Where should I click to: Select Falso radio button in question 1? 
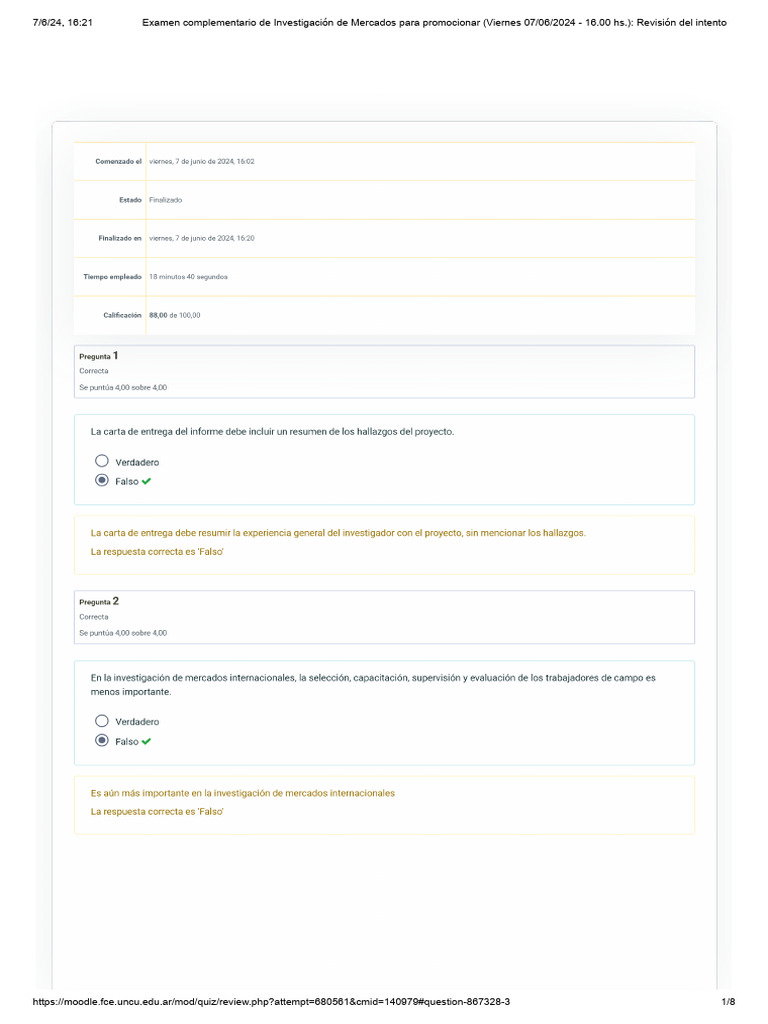(102, 481)
